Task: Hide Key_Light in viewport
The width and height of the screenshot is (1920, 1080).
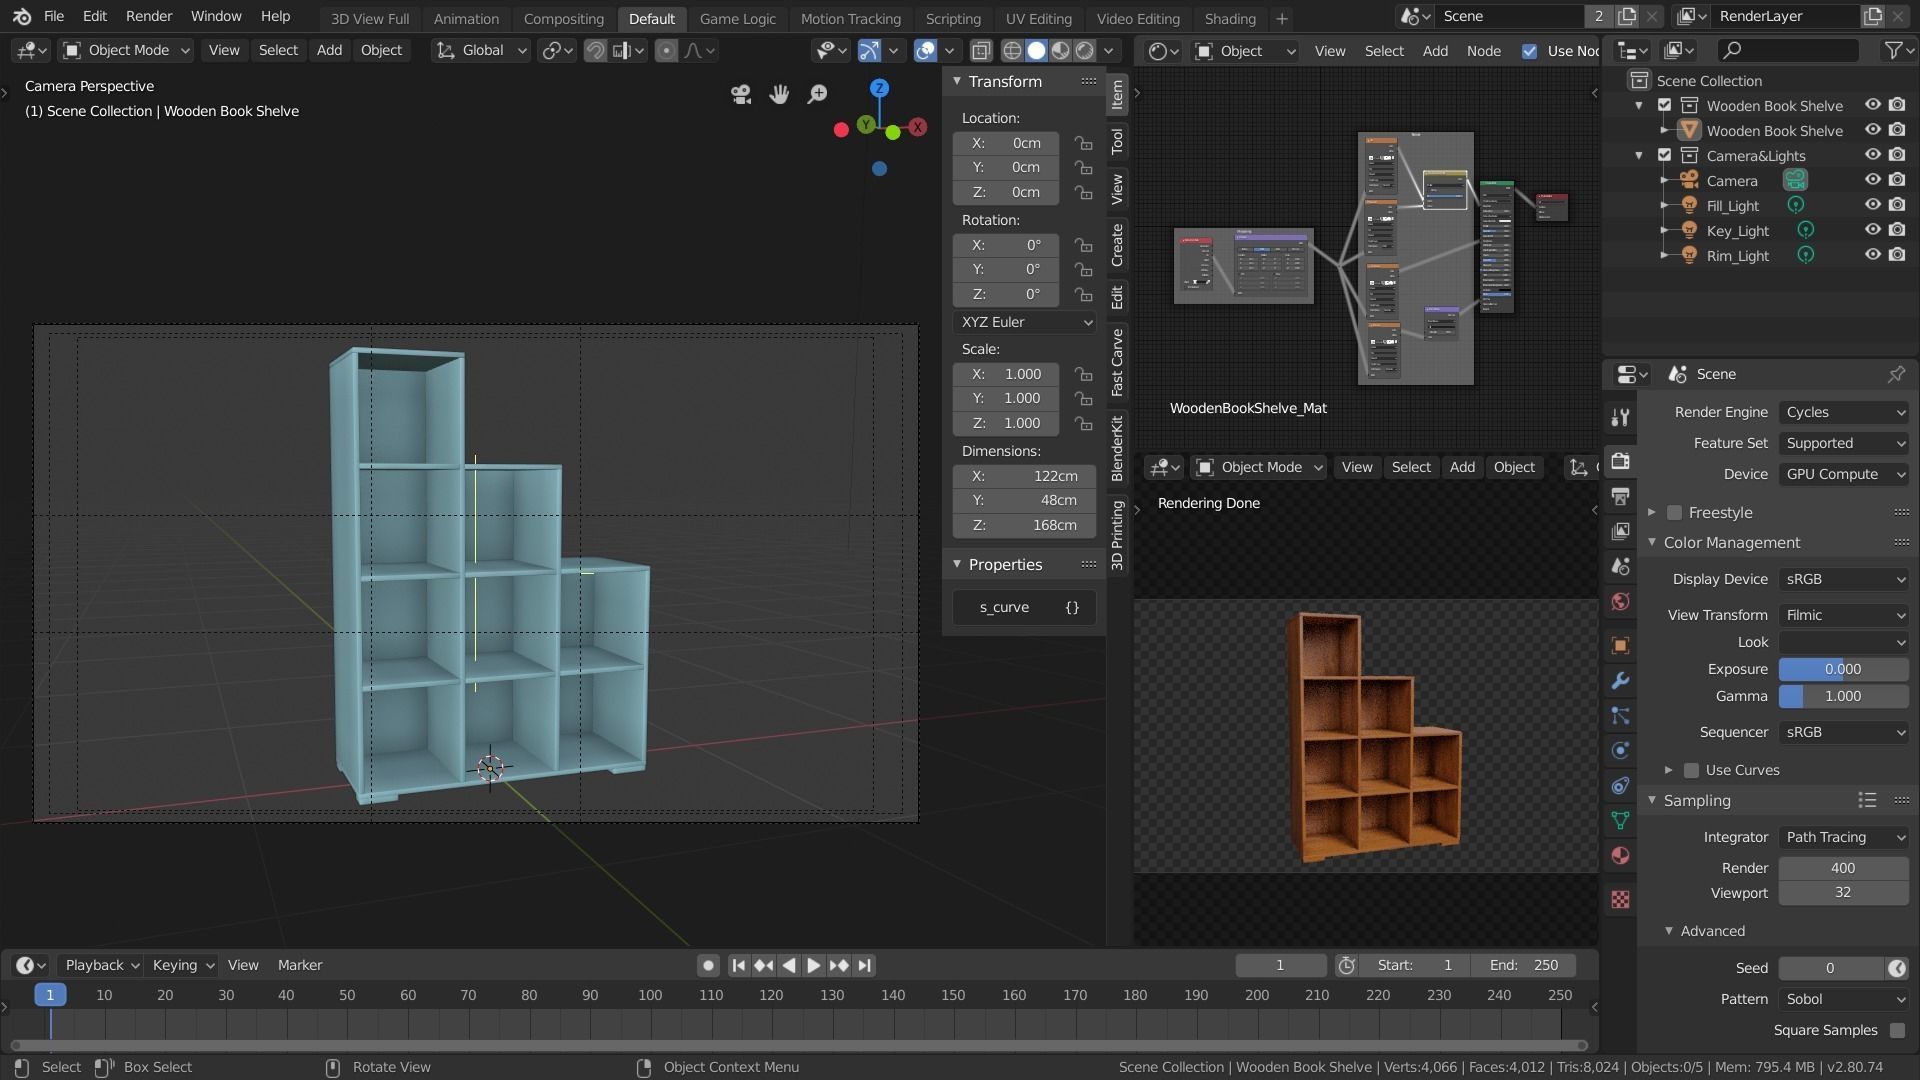Action: (x=1873, y=230)
